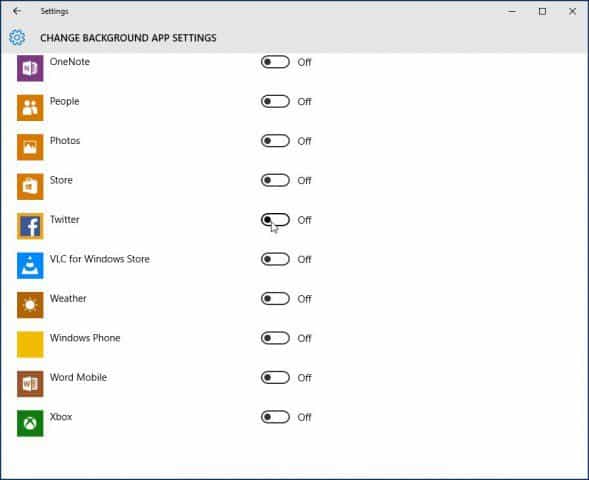
Task: Go back using the back arrow
Action: 17,11
